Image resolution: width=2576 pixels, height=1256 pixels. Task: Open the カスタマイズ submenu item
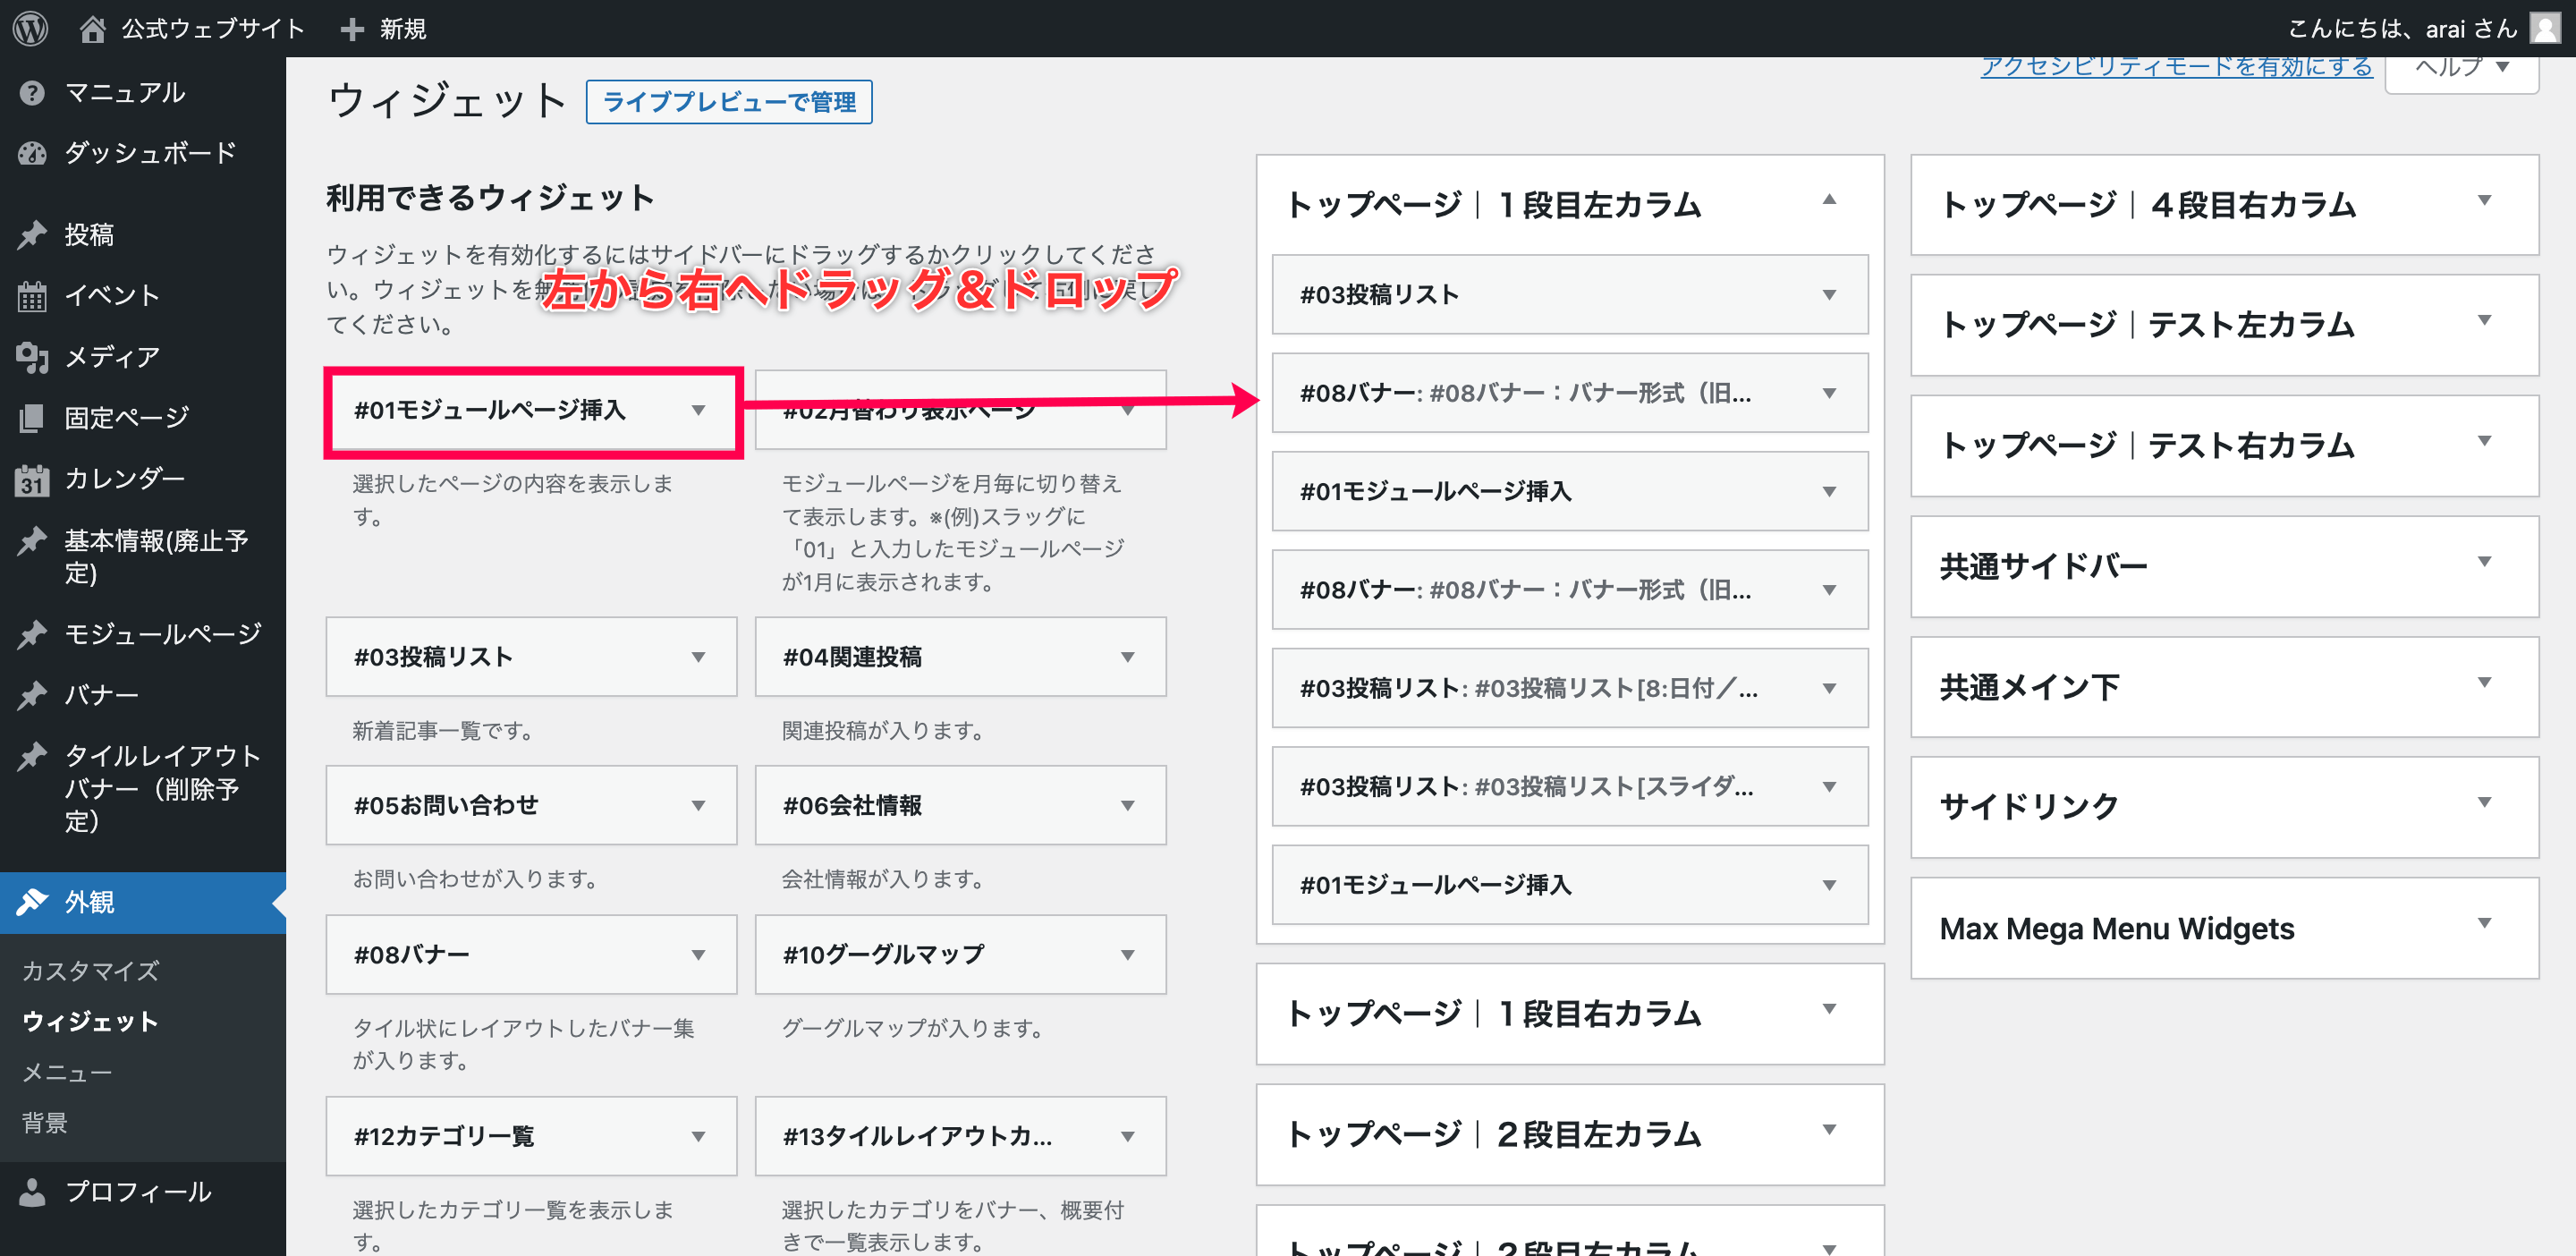tap(90, 970)
